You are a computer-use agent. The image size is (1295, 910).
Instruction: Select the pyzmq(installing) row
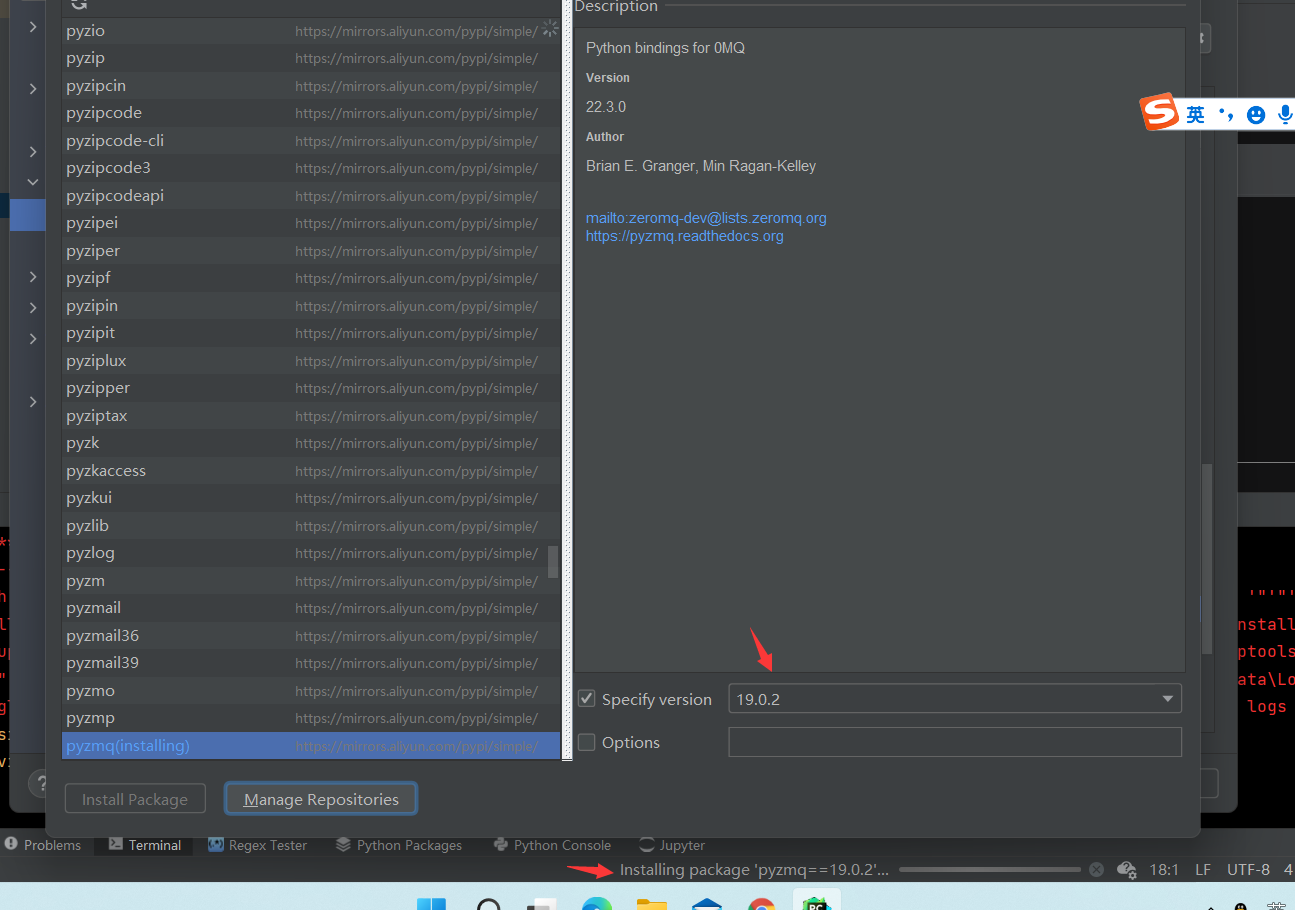(x=311, y=746)
